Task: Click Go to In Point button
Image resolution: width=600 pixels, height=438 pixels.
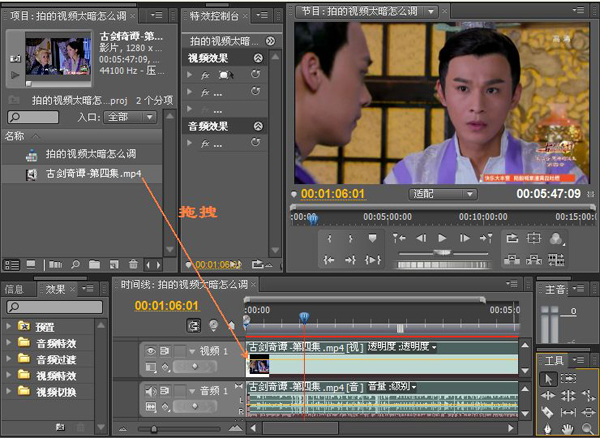Action: point(329,260)
